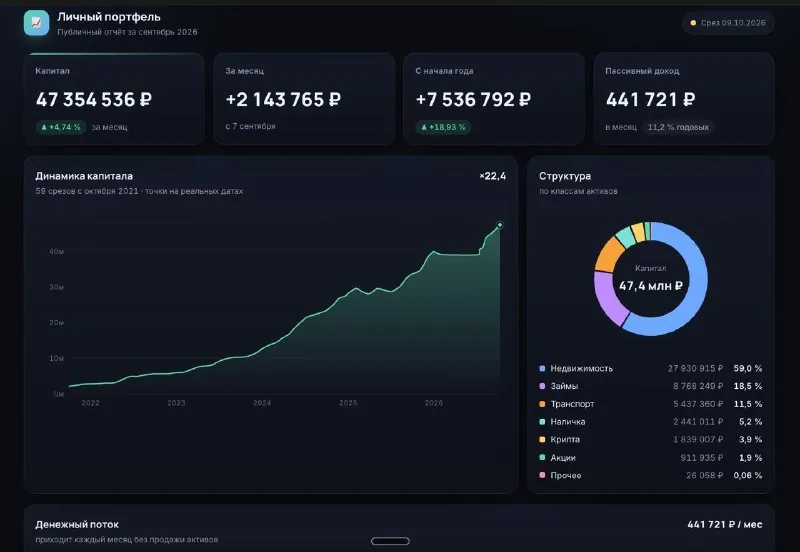The image size is (800, 552).
Task: Click the +18,93 % year growth badge
Action: pyautogui.click(x=443, y=127)
